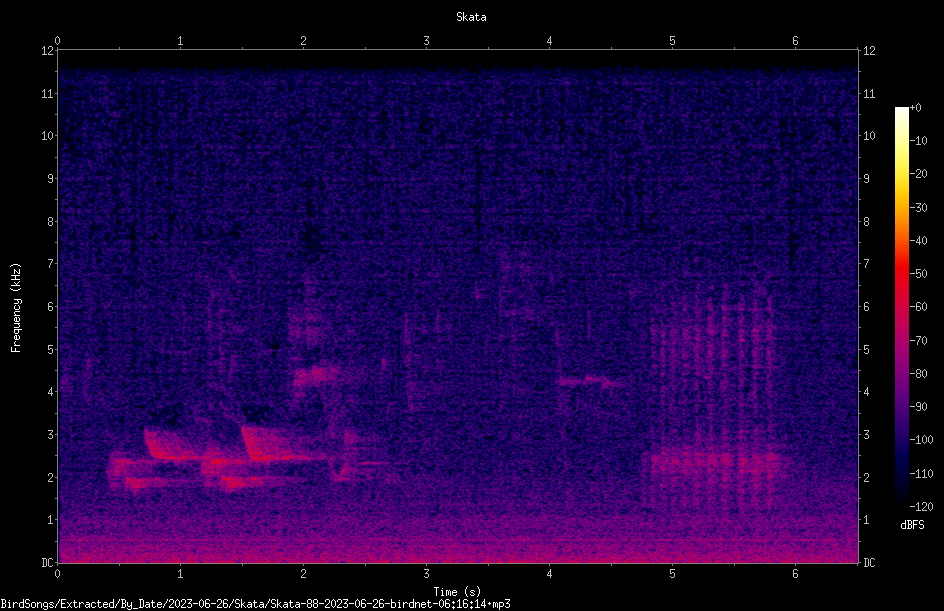Click the "dBFS" color scale label
Screen dimensions: 944x611
[912, 525]
